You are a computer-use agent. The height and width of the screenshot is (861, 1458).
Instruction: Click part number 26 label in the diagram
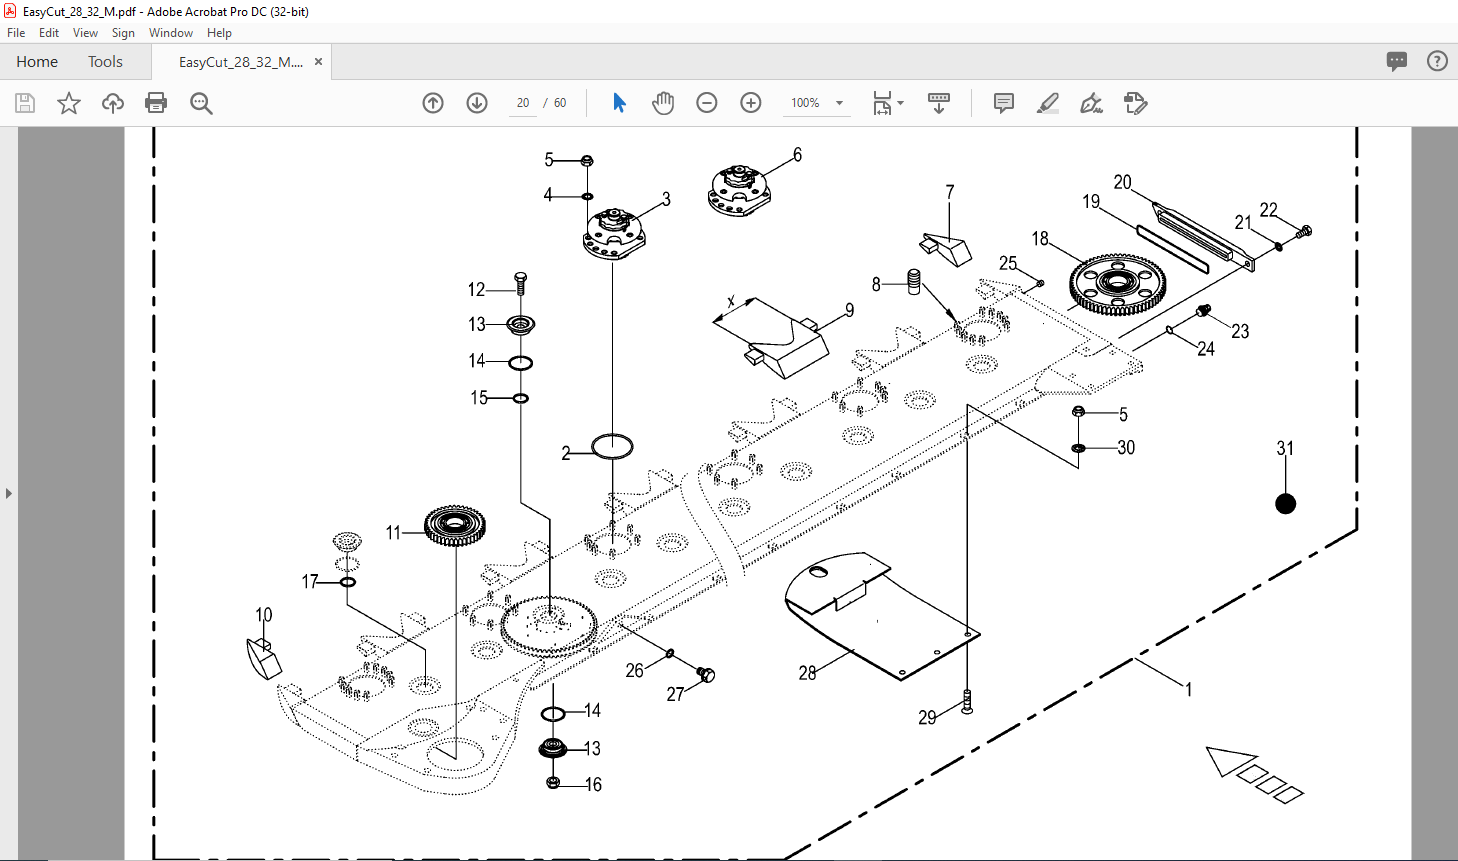click(634, 671)
